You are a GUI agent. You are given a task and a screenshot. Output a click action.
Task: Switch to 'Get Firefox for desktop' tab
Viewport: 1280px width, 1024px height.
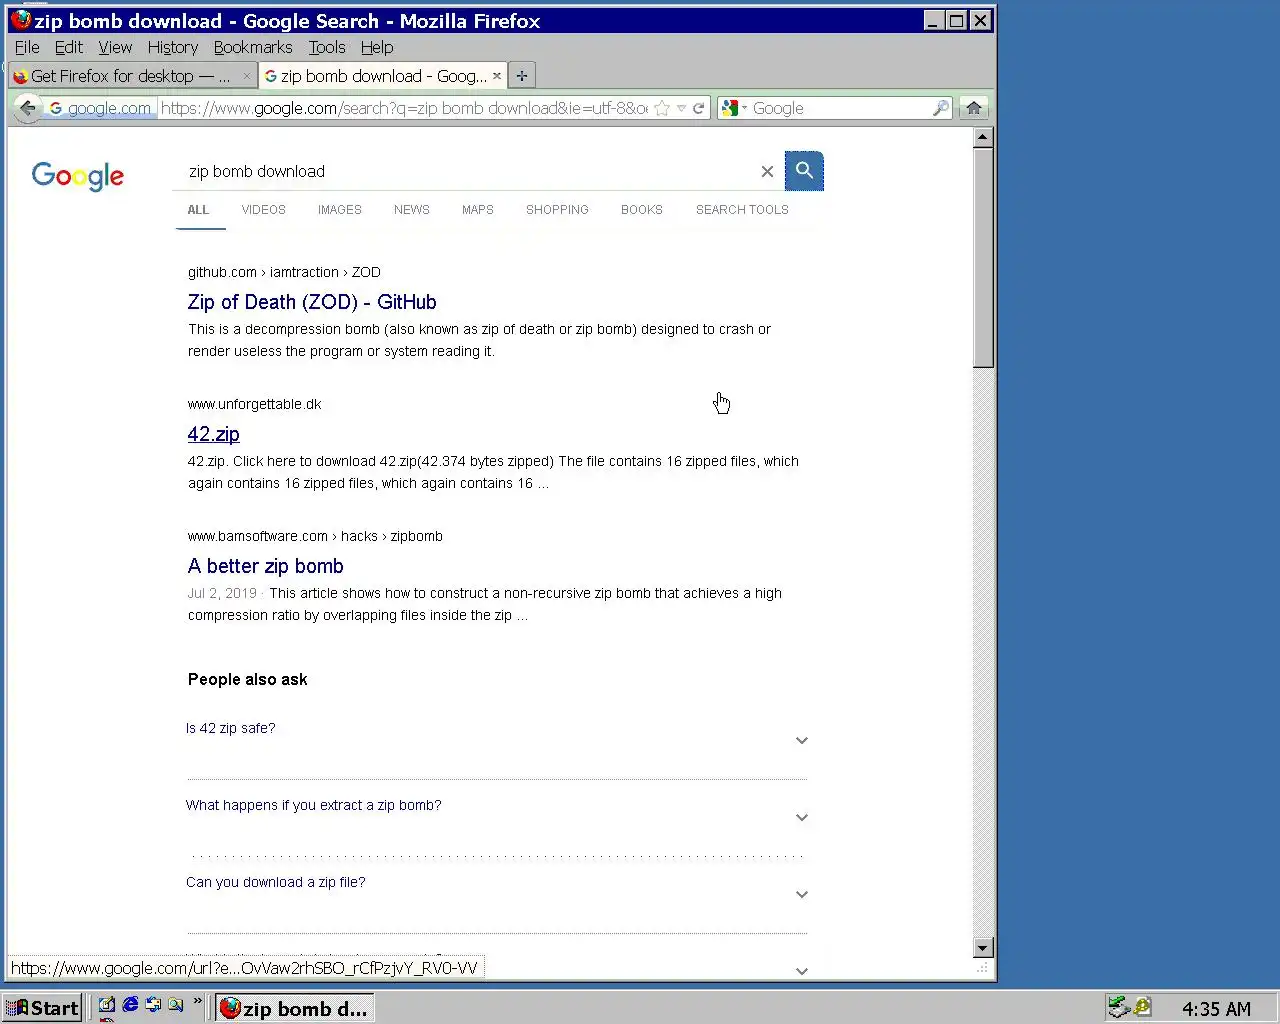point(130,76)
